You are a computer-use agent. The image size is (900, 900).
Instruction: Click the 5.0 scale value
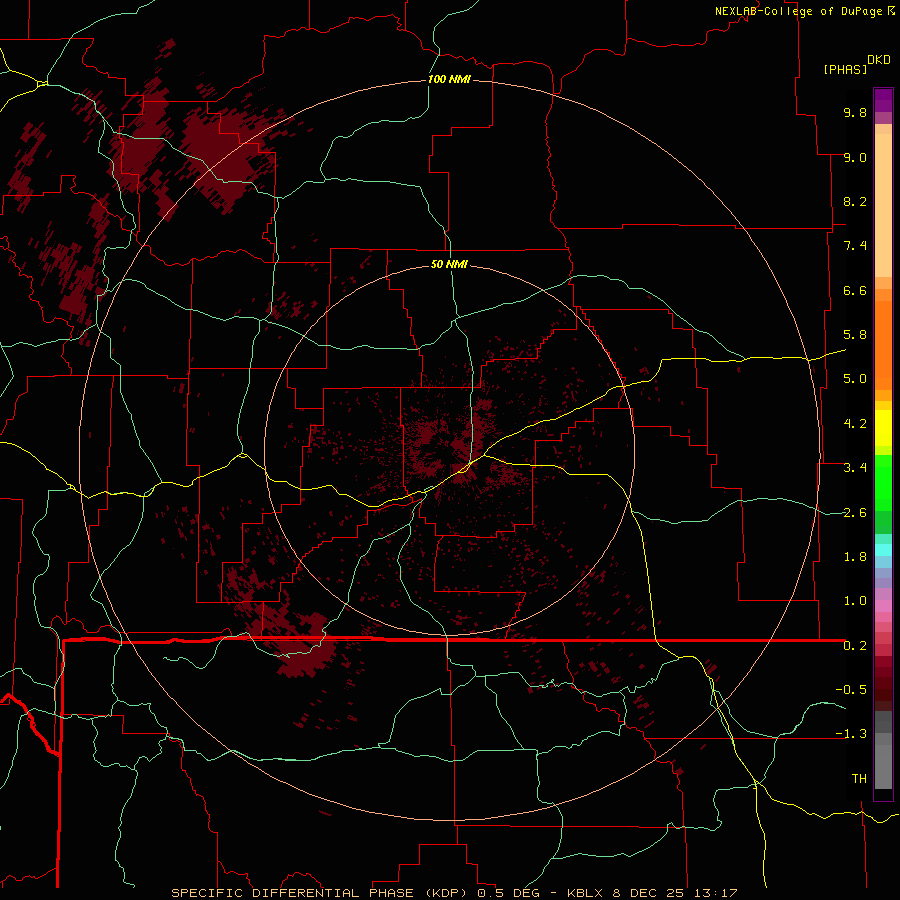855,379
